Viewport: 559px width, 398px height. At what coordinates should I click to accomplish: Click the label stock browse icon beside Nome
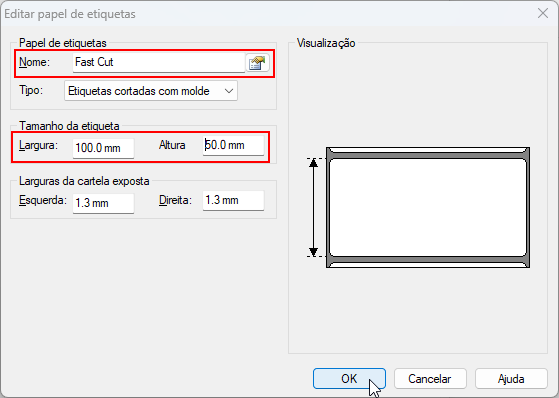(x=257, y=63)
